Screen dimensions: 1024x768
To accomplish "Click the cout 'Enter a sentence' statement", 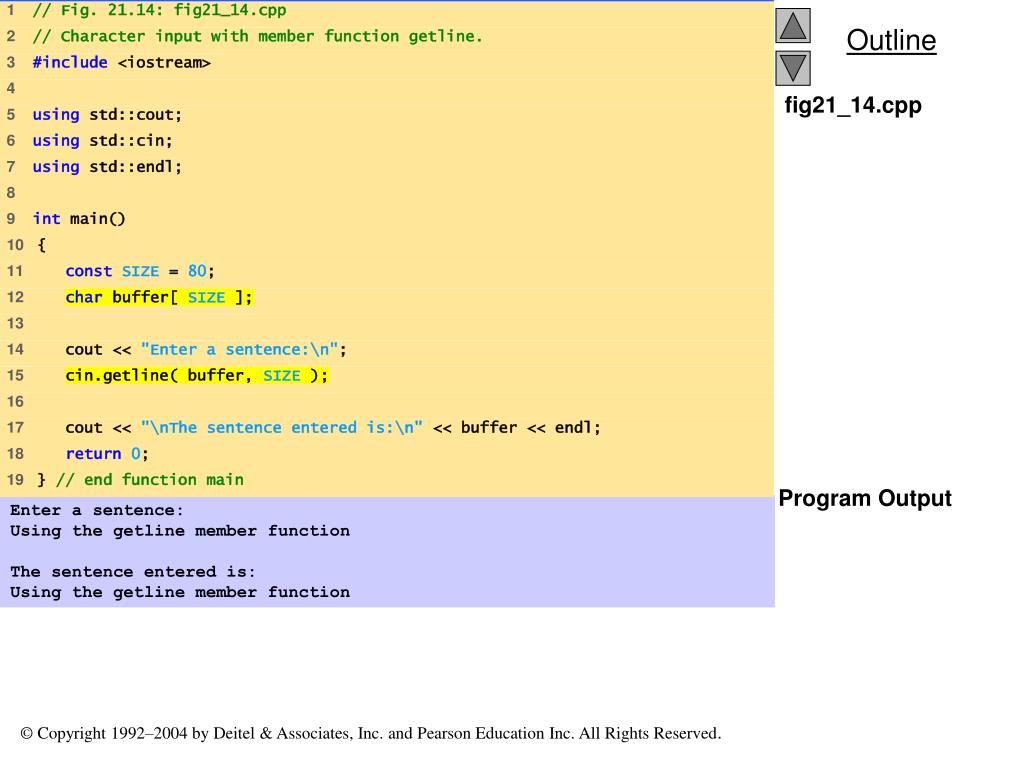I will (206, 349).
